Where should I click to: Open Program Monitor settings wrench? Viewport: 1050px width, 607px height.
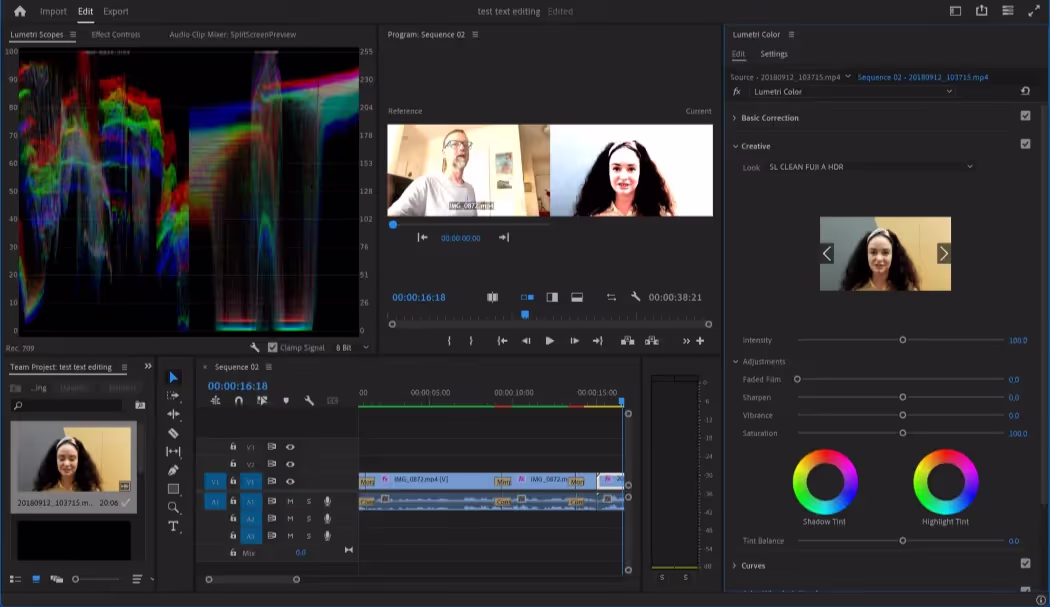coord(635,297)
